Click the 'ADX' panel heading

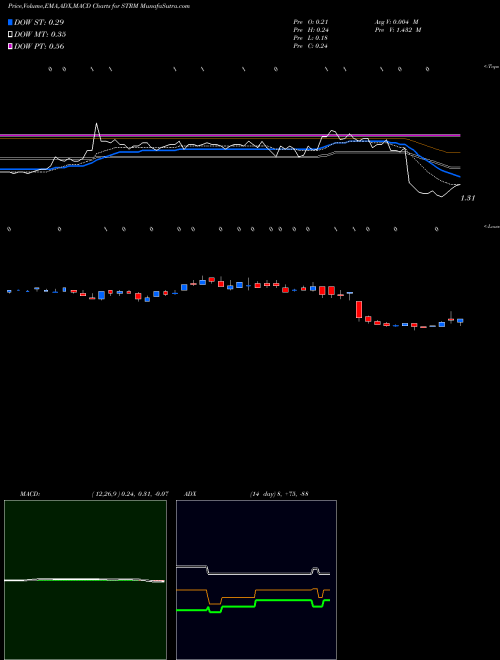(x=190, y=494)
